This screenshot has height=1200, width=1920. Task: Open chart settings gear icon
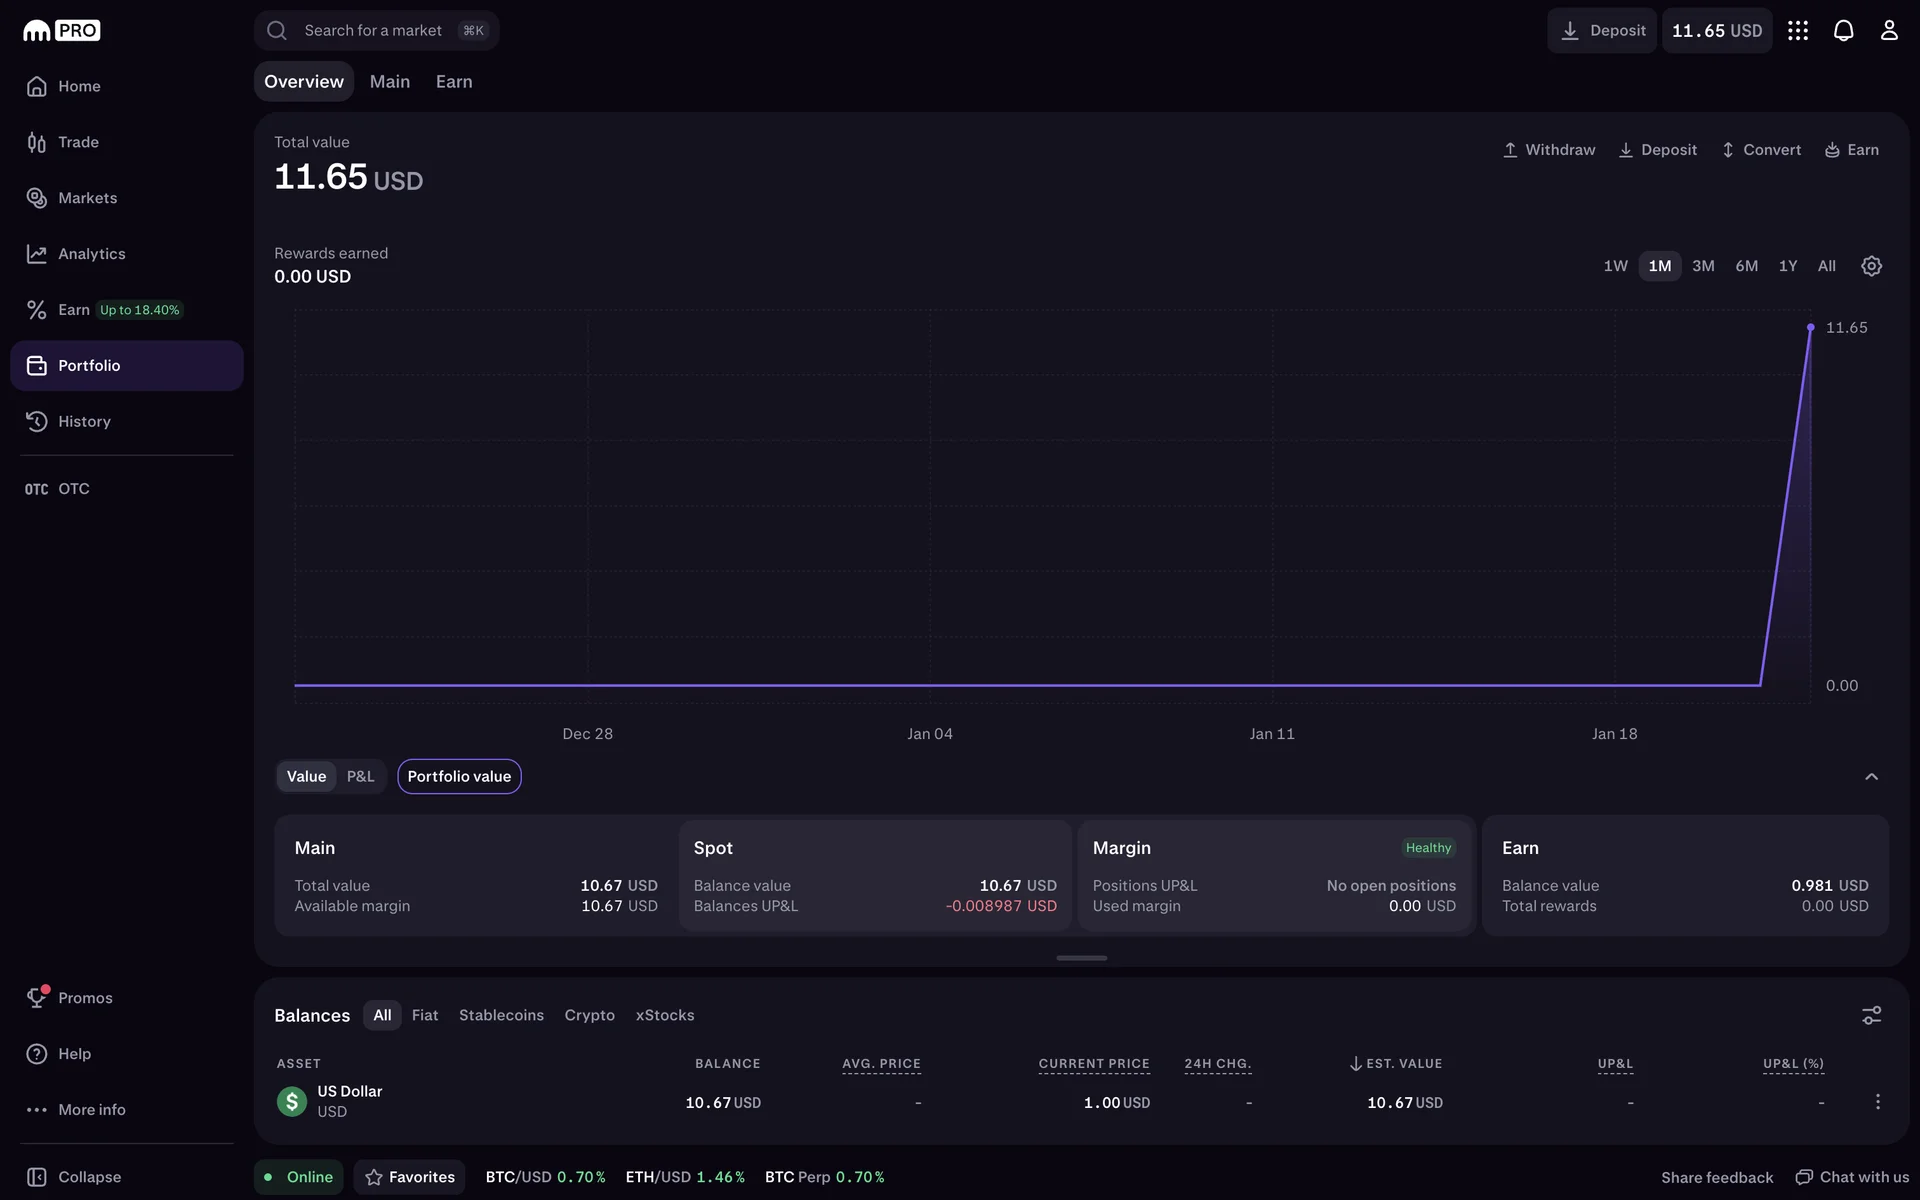pos(1871,266)
